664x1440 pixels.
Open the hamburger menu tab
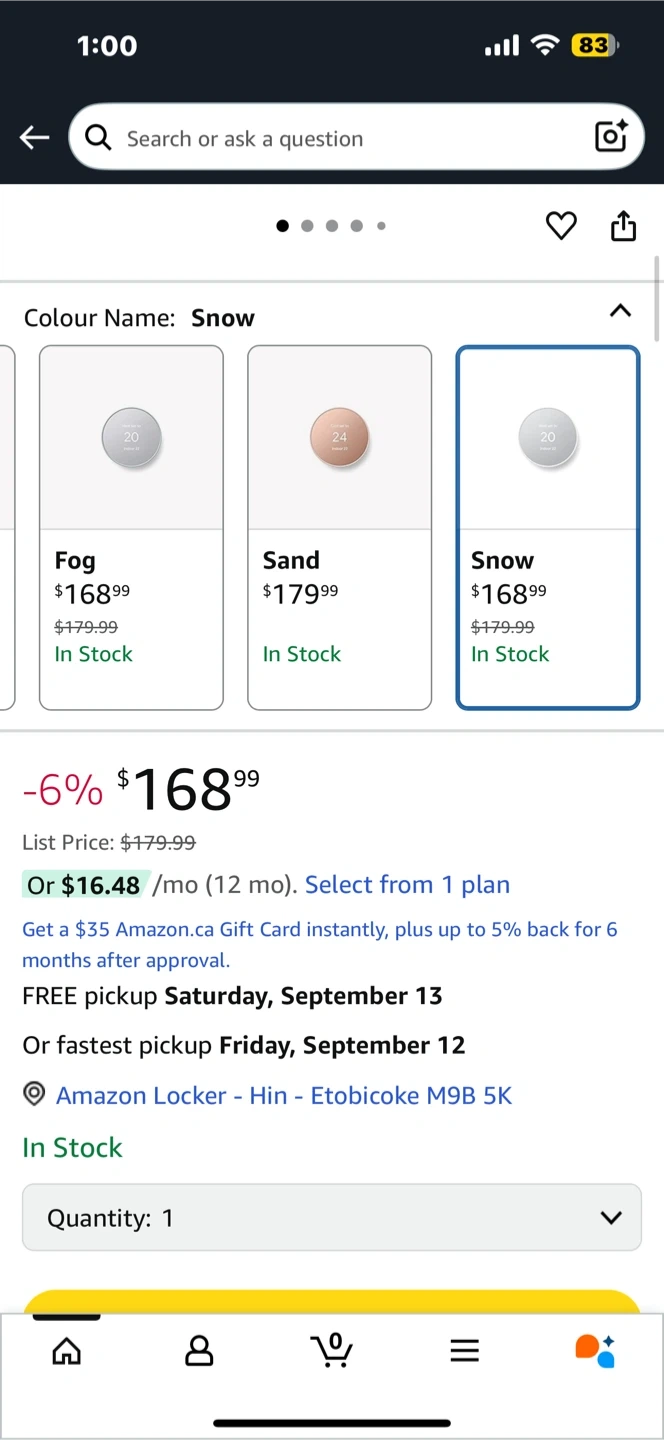click(x=464, y=1351)
